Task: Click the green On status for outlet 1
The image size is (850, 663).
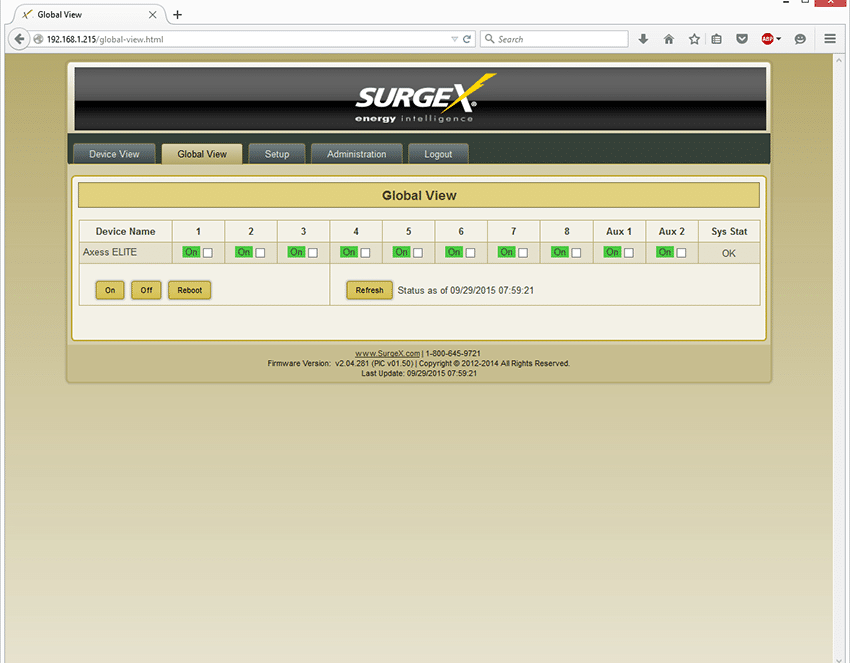Action: pos(191,252)
